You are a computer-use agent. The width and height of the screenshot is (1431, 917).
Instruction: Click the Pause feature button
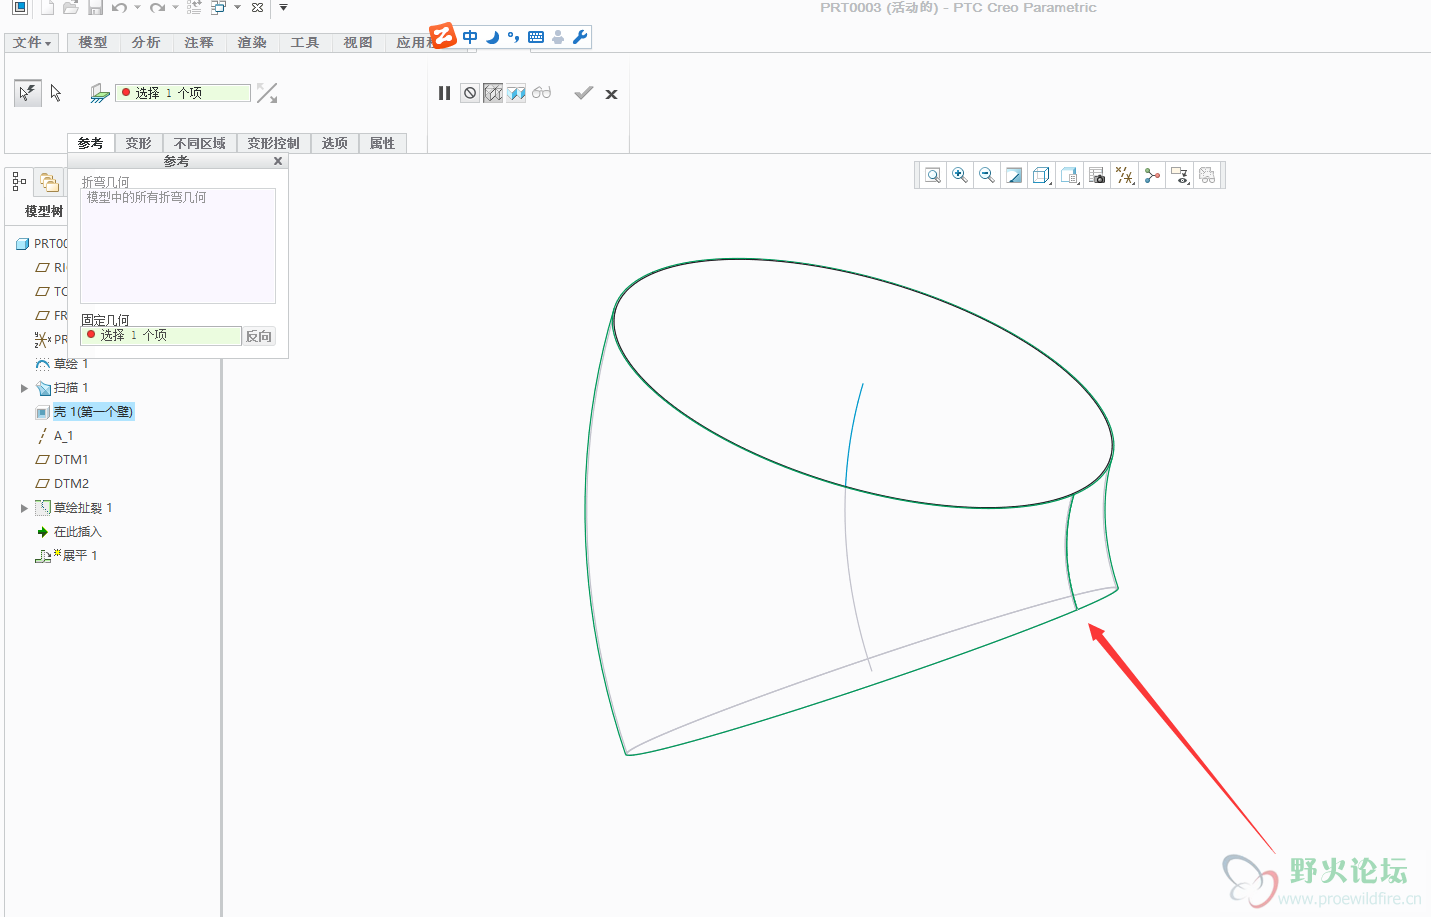[444, 93]
